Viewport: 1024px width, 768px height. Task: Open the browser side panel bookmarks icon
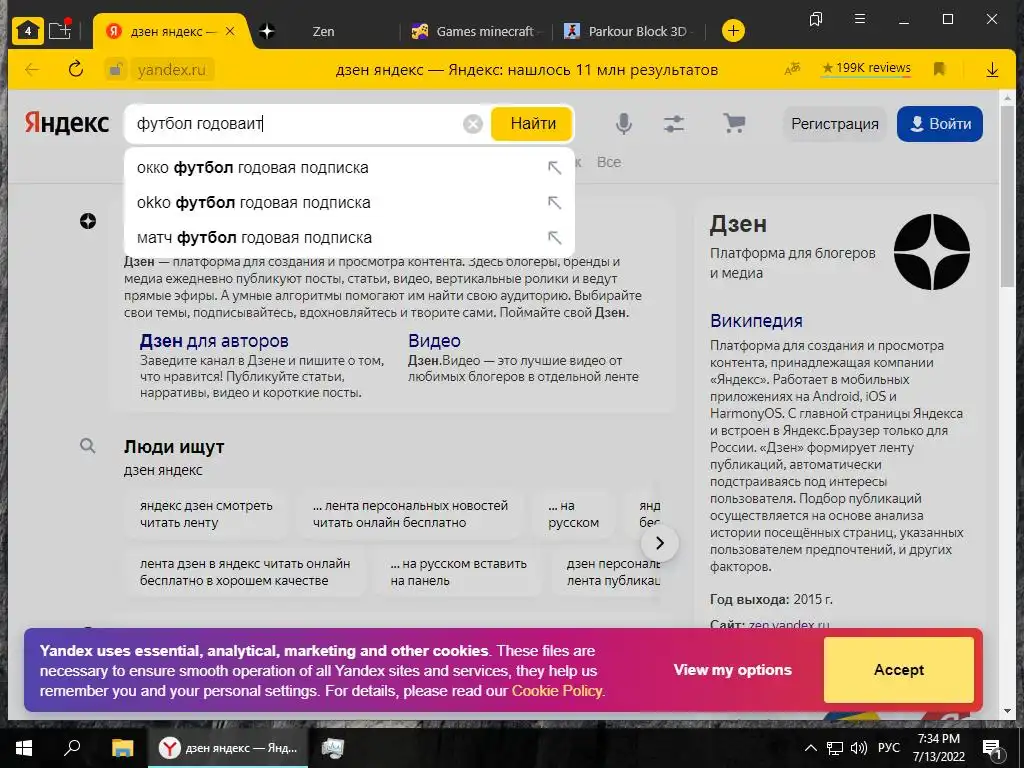(x=816, y=20)
